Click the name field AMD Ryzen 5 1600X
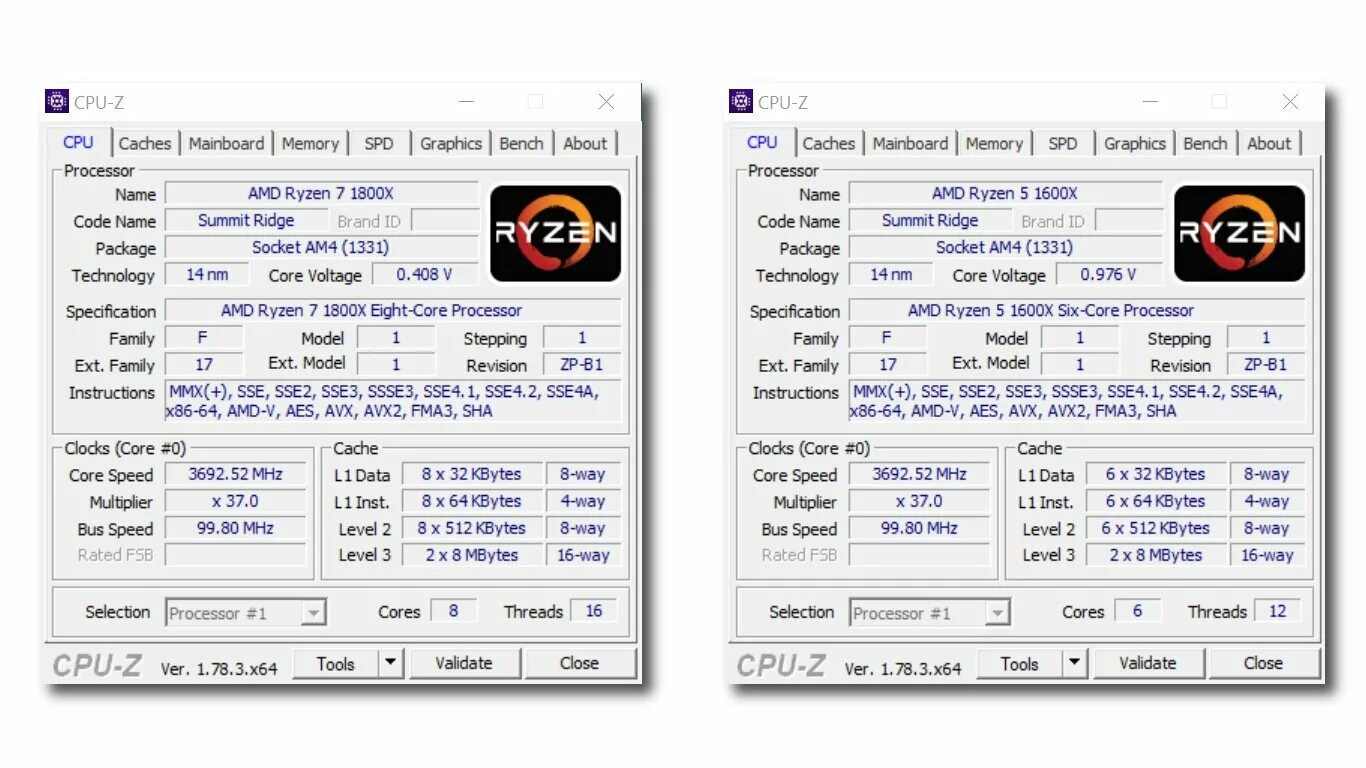This screenshot has height=768, width=1366. 1006,194
